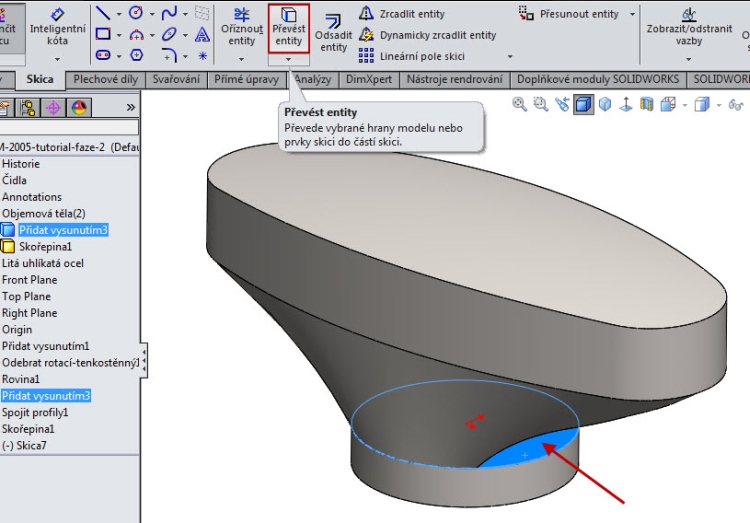Screen dimensions: 750x523
Task: Select Top Plane in feature tree
Action: point(26,296)
